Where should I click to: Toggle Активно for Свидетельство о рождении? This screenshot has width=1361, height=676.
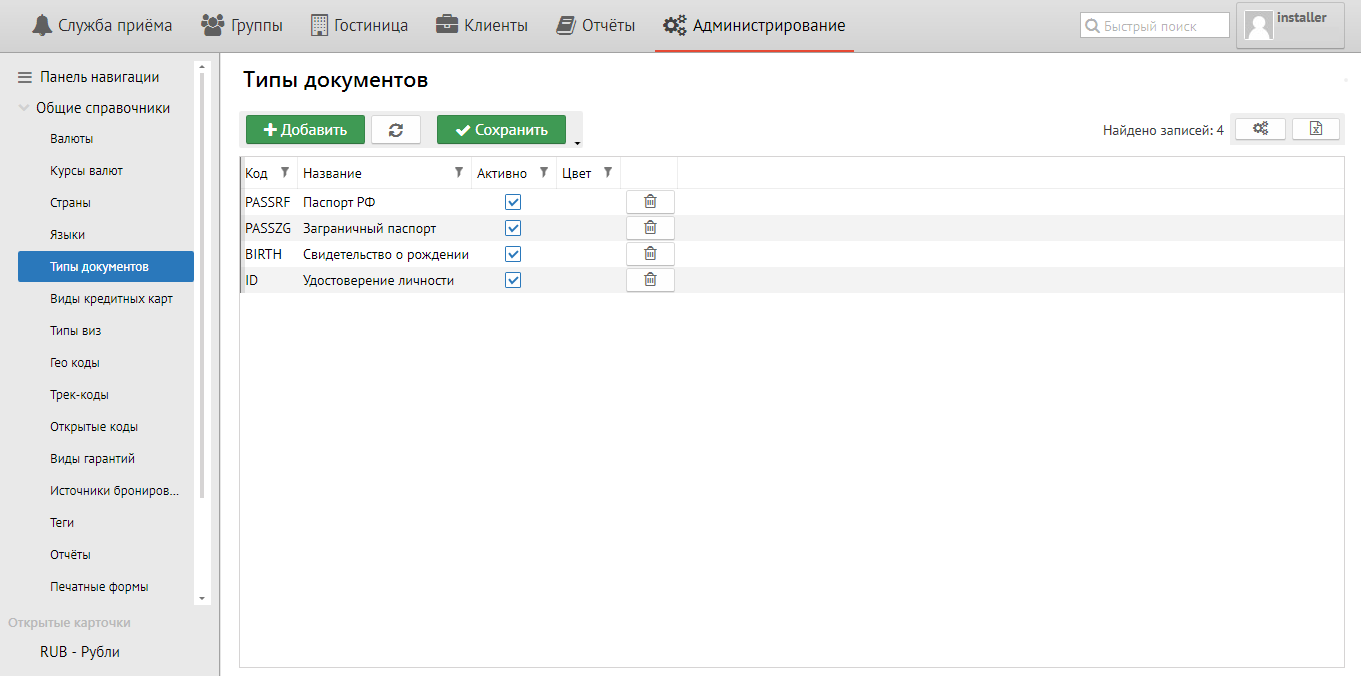tap(513, 254)
